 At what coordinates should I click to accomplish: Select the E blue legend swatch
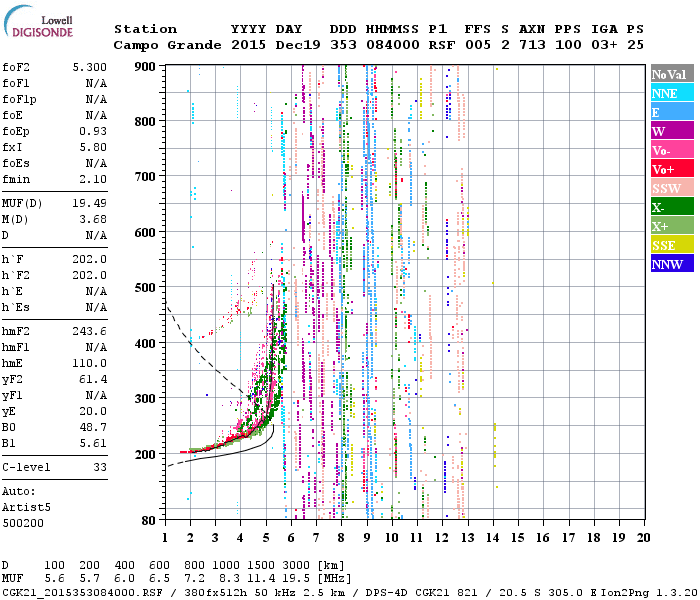pos(672,112)
